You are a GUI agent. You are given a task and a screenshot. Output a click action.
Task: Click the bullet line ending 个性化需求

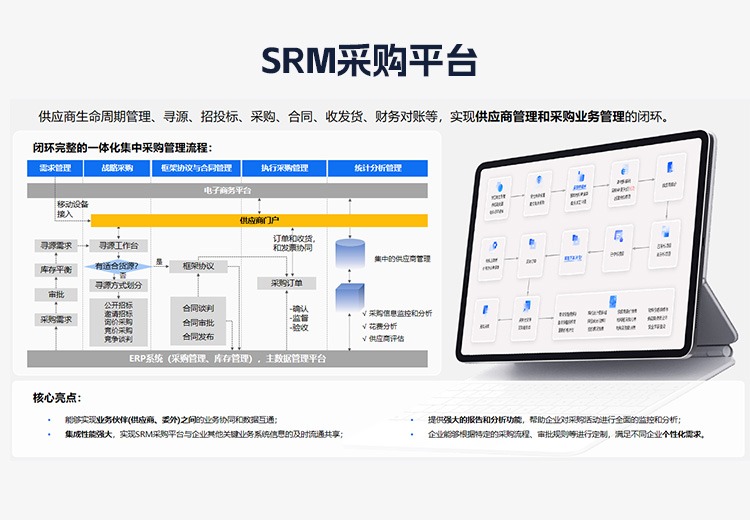tap(567, 434)
